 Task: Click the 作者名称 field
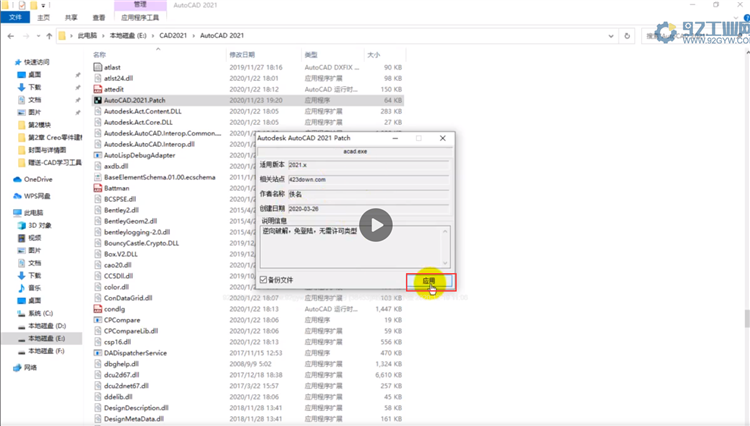point(368,194)
